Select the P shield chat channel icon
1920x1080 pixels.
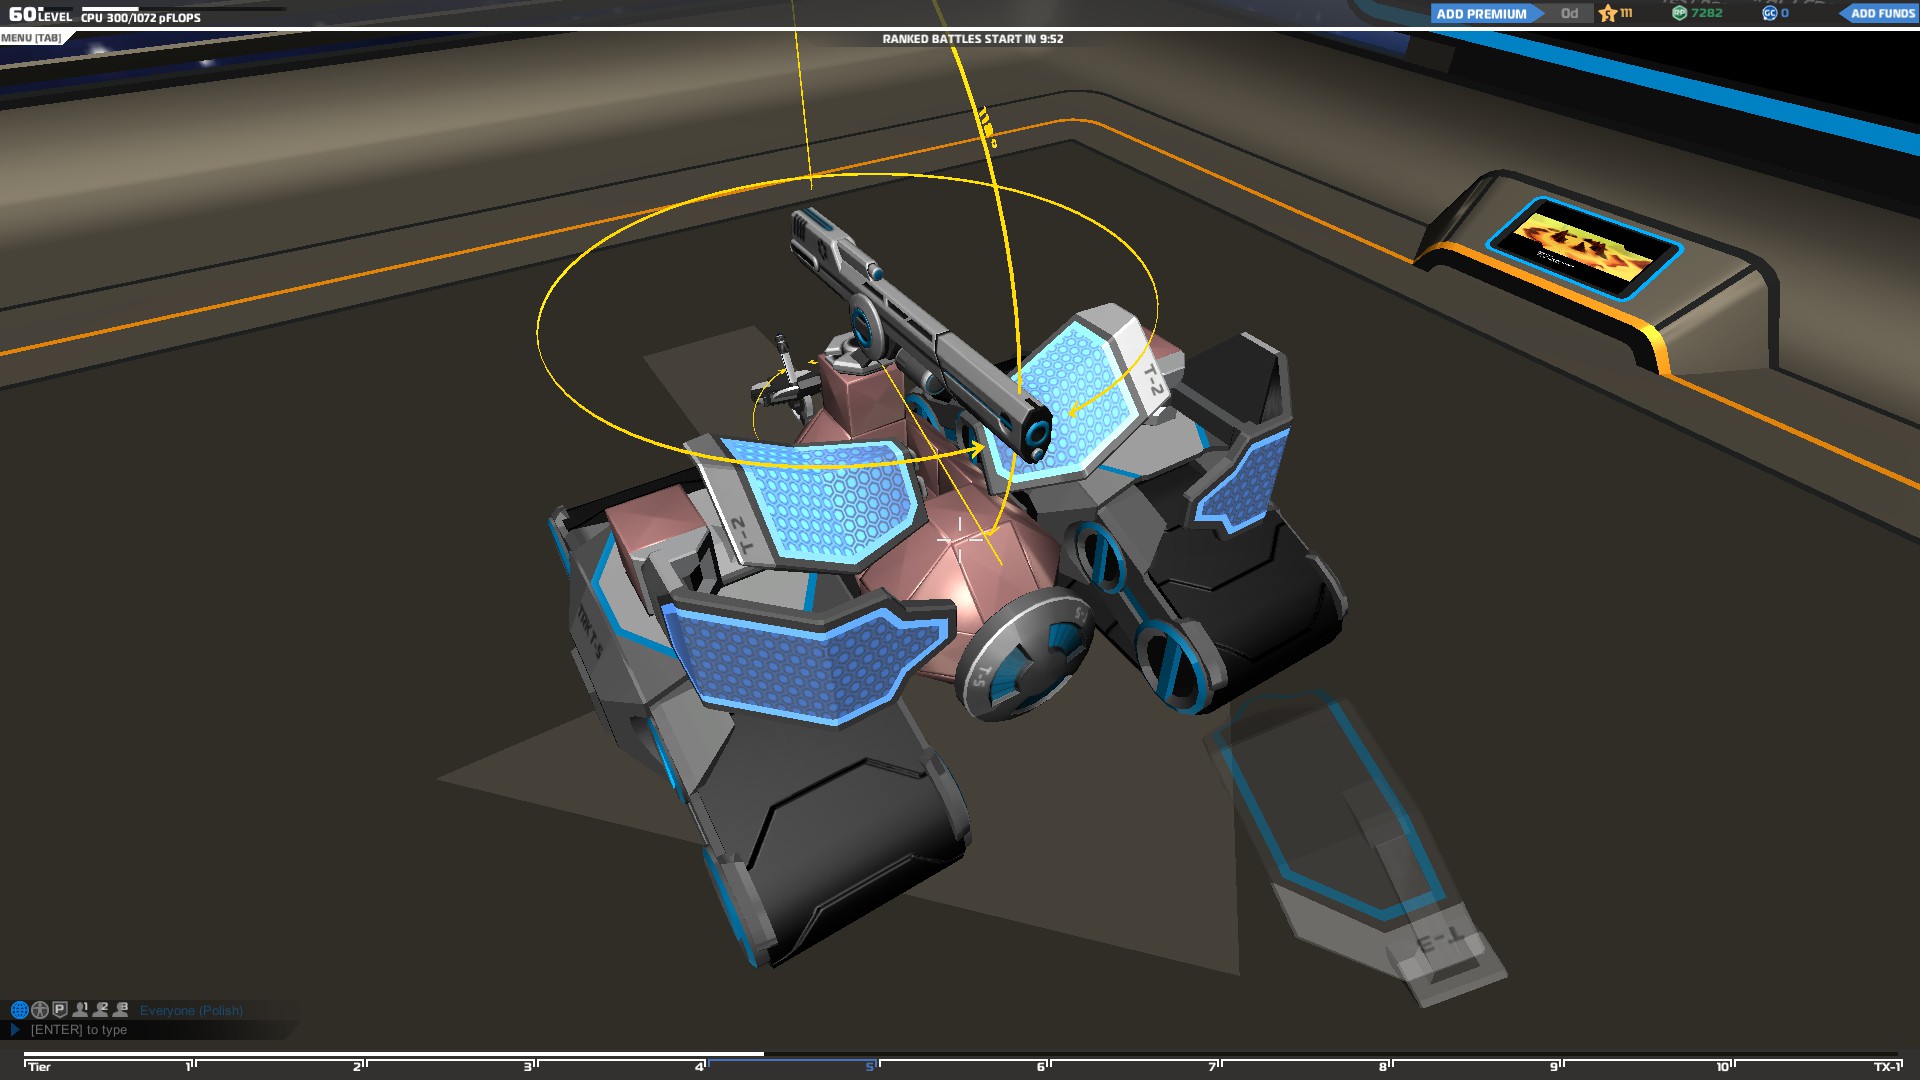60,1010
